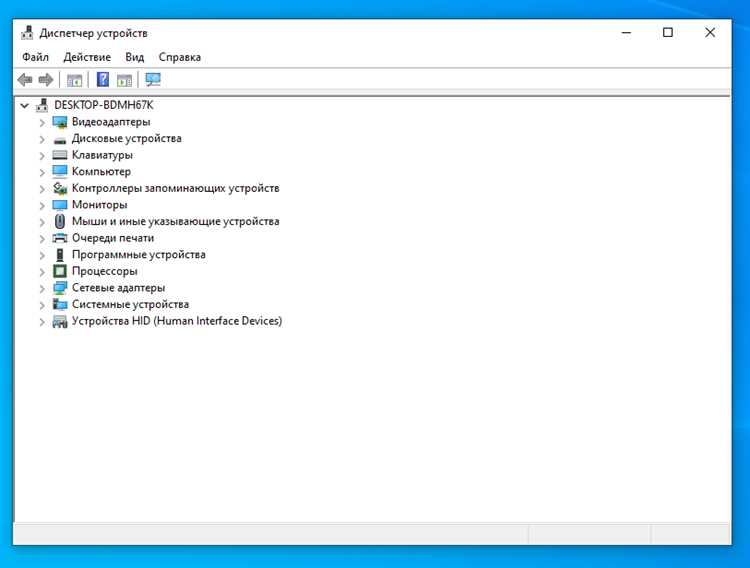Select the Компьютер row
This screenshot has width=750, height=568.
pos(101,171)
